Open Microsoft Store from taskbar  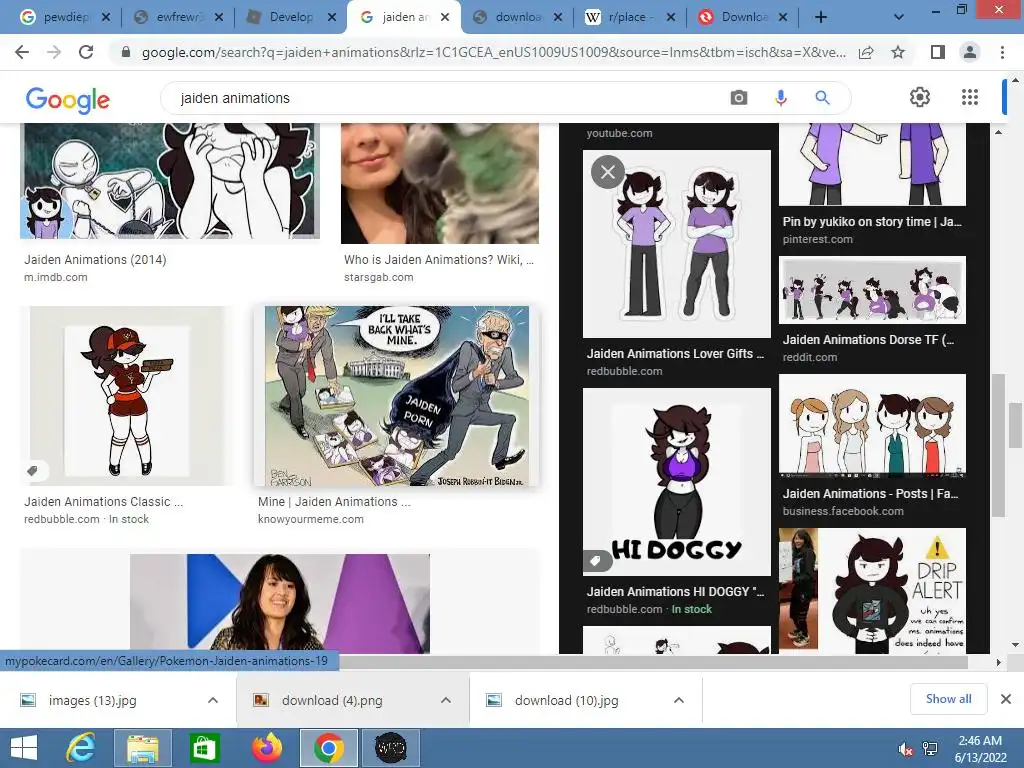point(204,748)
